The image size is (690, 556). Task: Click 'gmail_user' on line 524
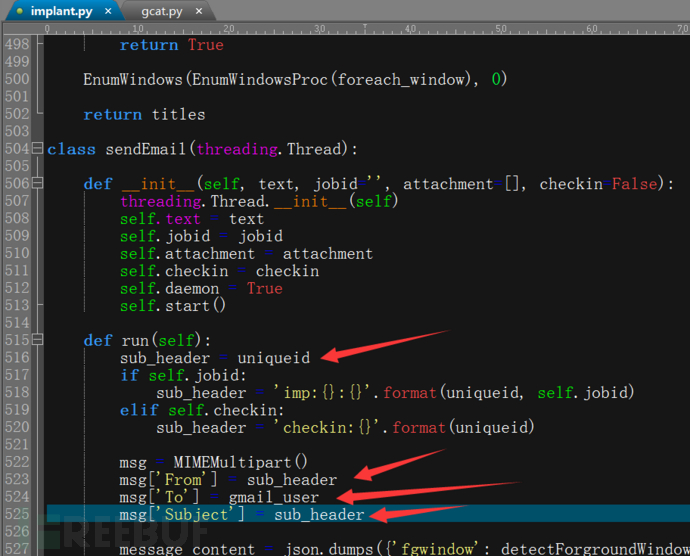tap(274, 497)
